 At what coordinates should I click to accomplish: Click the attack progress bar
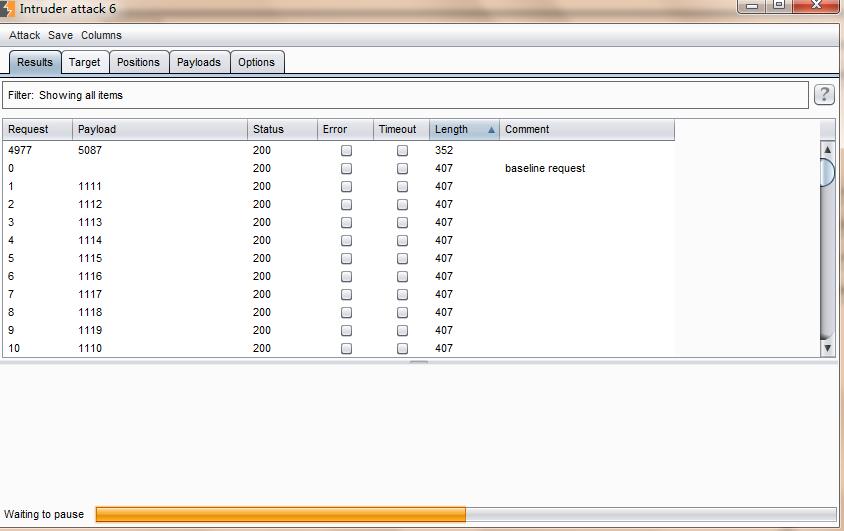coord(466,514)
